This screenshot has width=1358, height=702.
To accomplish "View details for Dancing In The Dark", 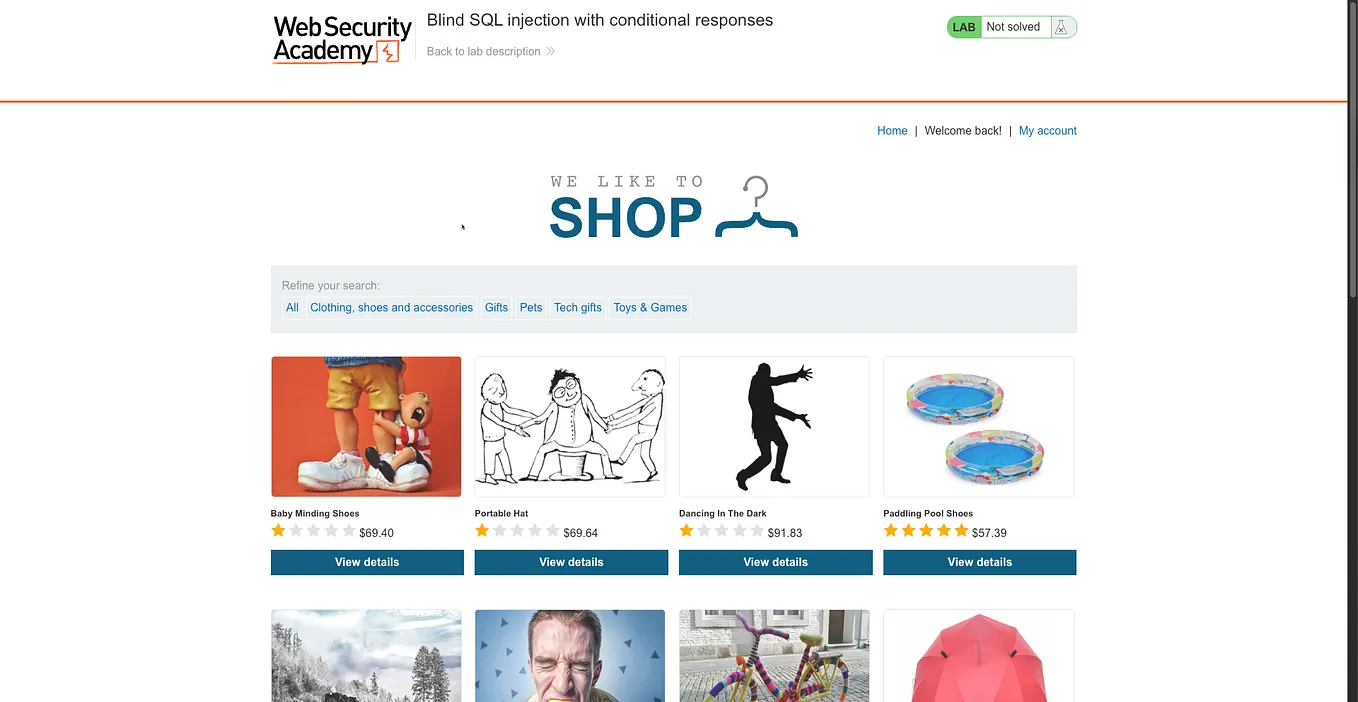I will [775, 562].
